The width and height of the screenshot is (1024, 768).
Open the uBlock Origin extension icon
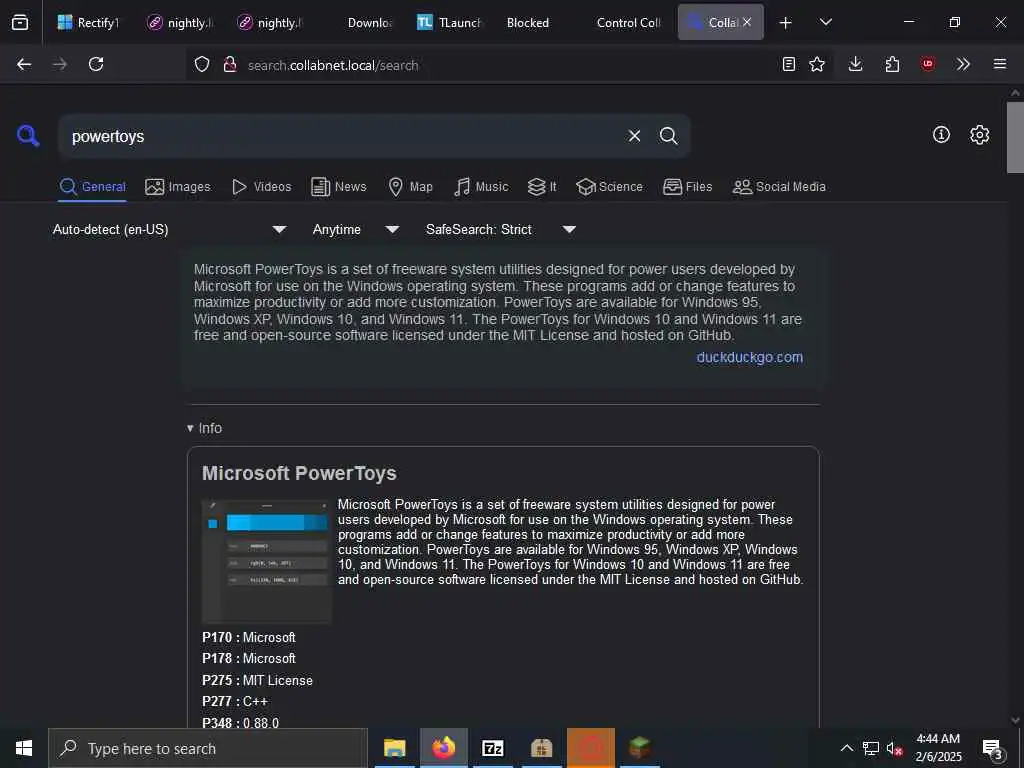click(928, 64)
